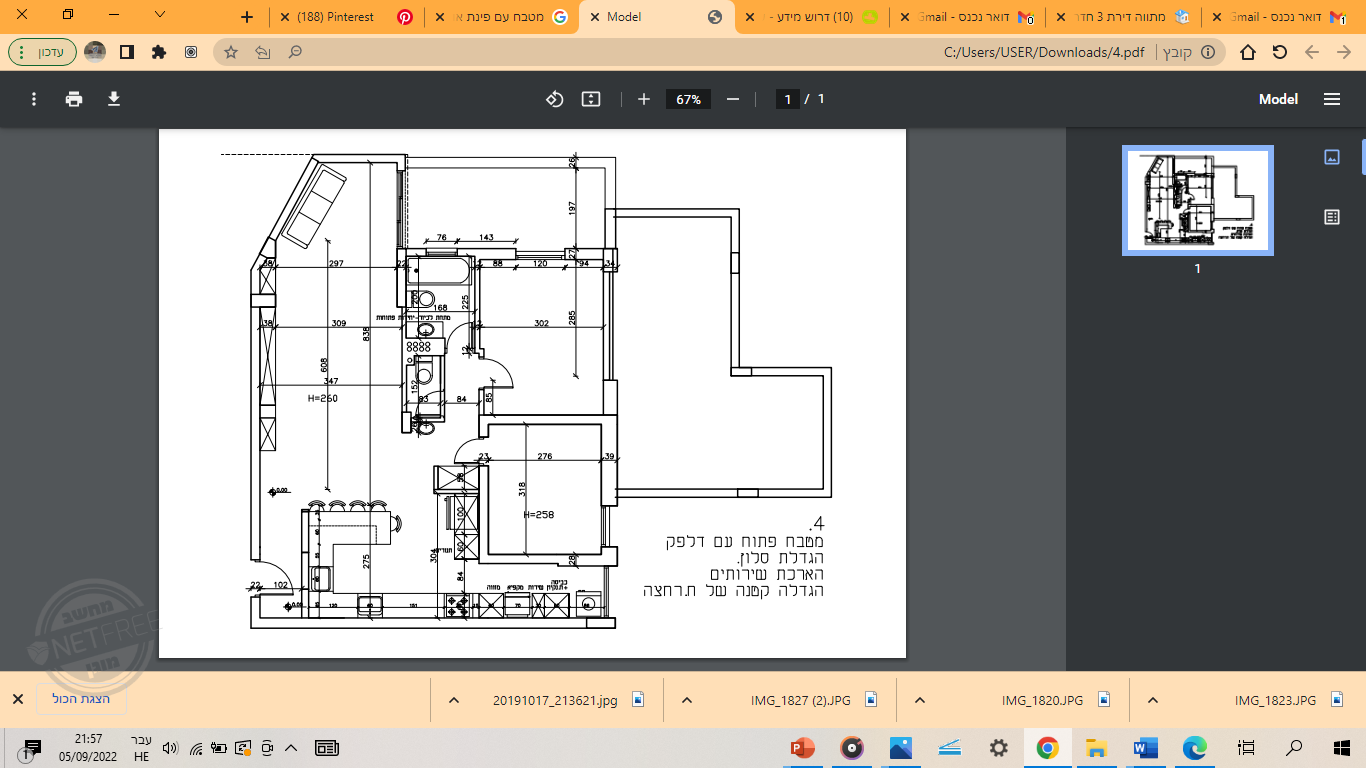Switch to the (188) Pinterest tab
The width and height of the screenshot is (1366, 768).
[x=345, y=17]
